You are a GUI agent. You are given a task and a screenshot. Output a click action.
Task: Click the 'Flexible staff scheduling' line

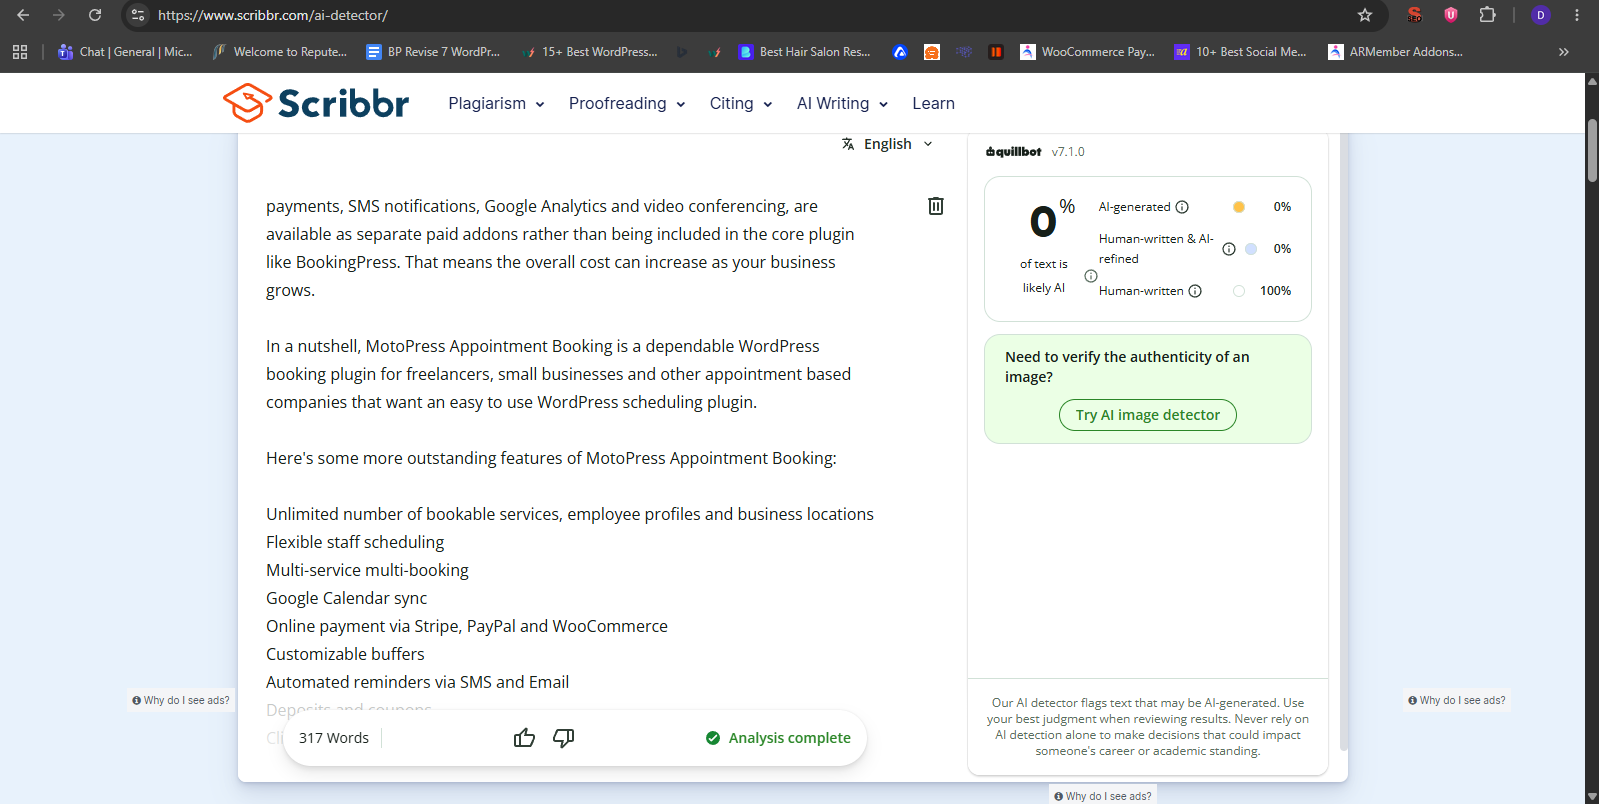[355, 542]
